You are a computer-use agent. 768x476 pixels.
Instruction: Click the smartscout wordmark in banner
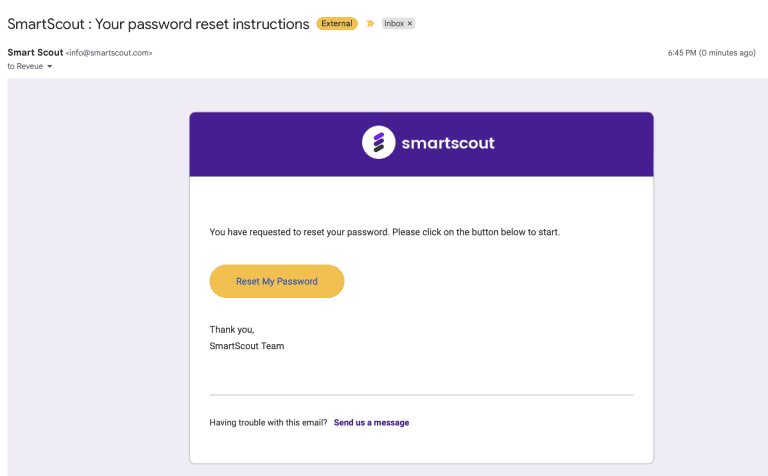(x=448, y=143)
